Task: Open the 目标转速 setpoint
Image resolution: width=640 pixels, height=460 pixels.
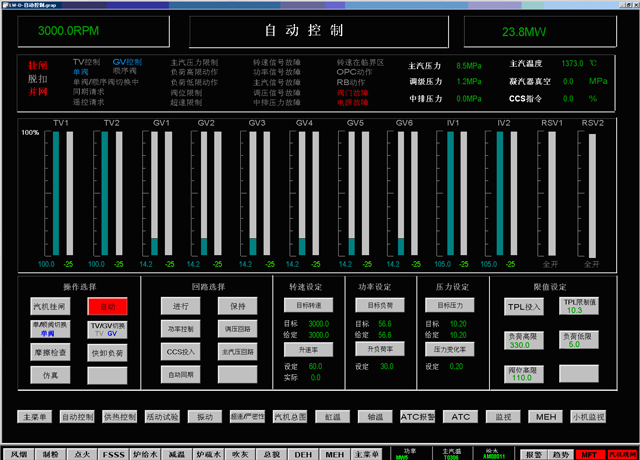Action: click(x=306, y=304)
